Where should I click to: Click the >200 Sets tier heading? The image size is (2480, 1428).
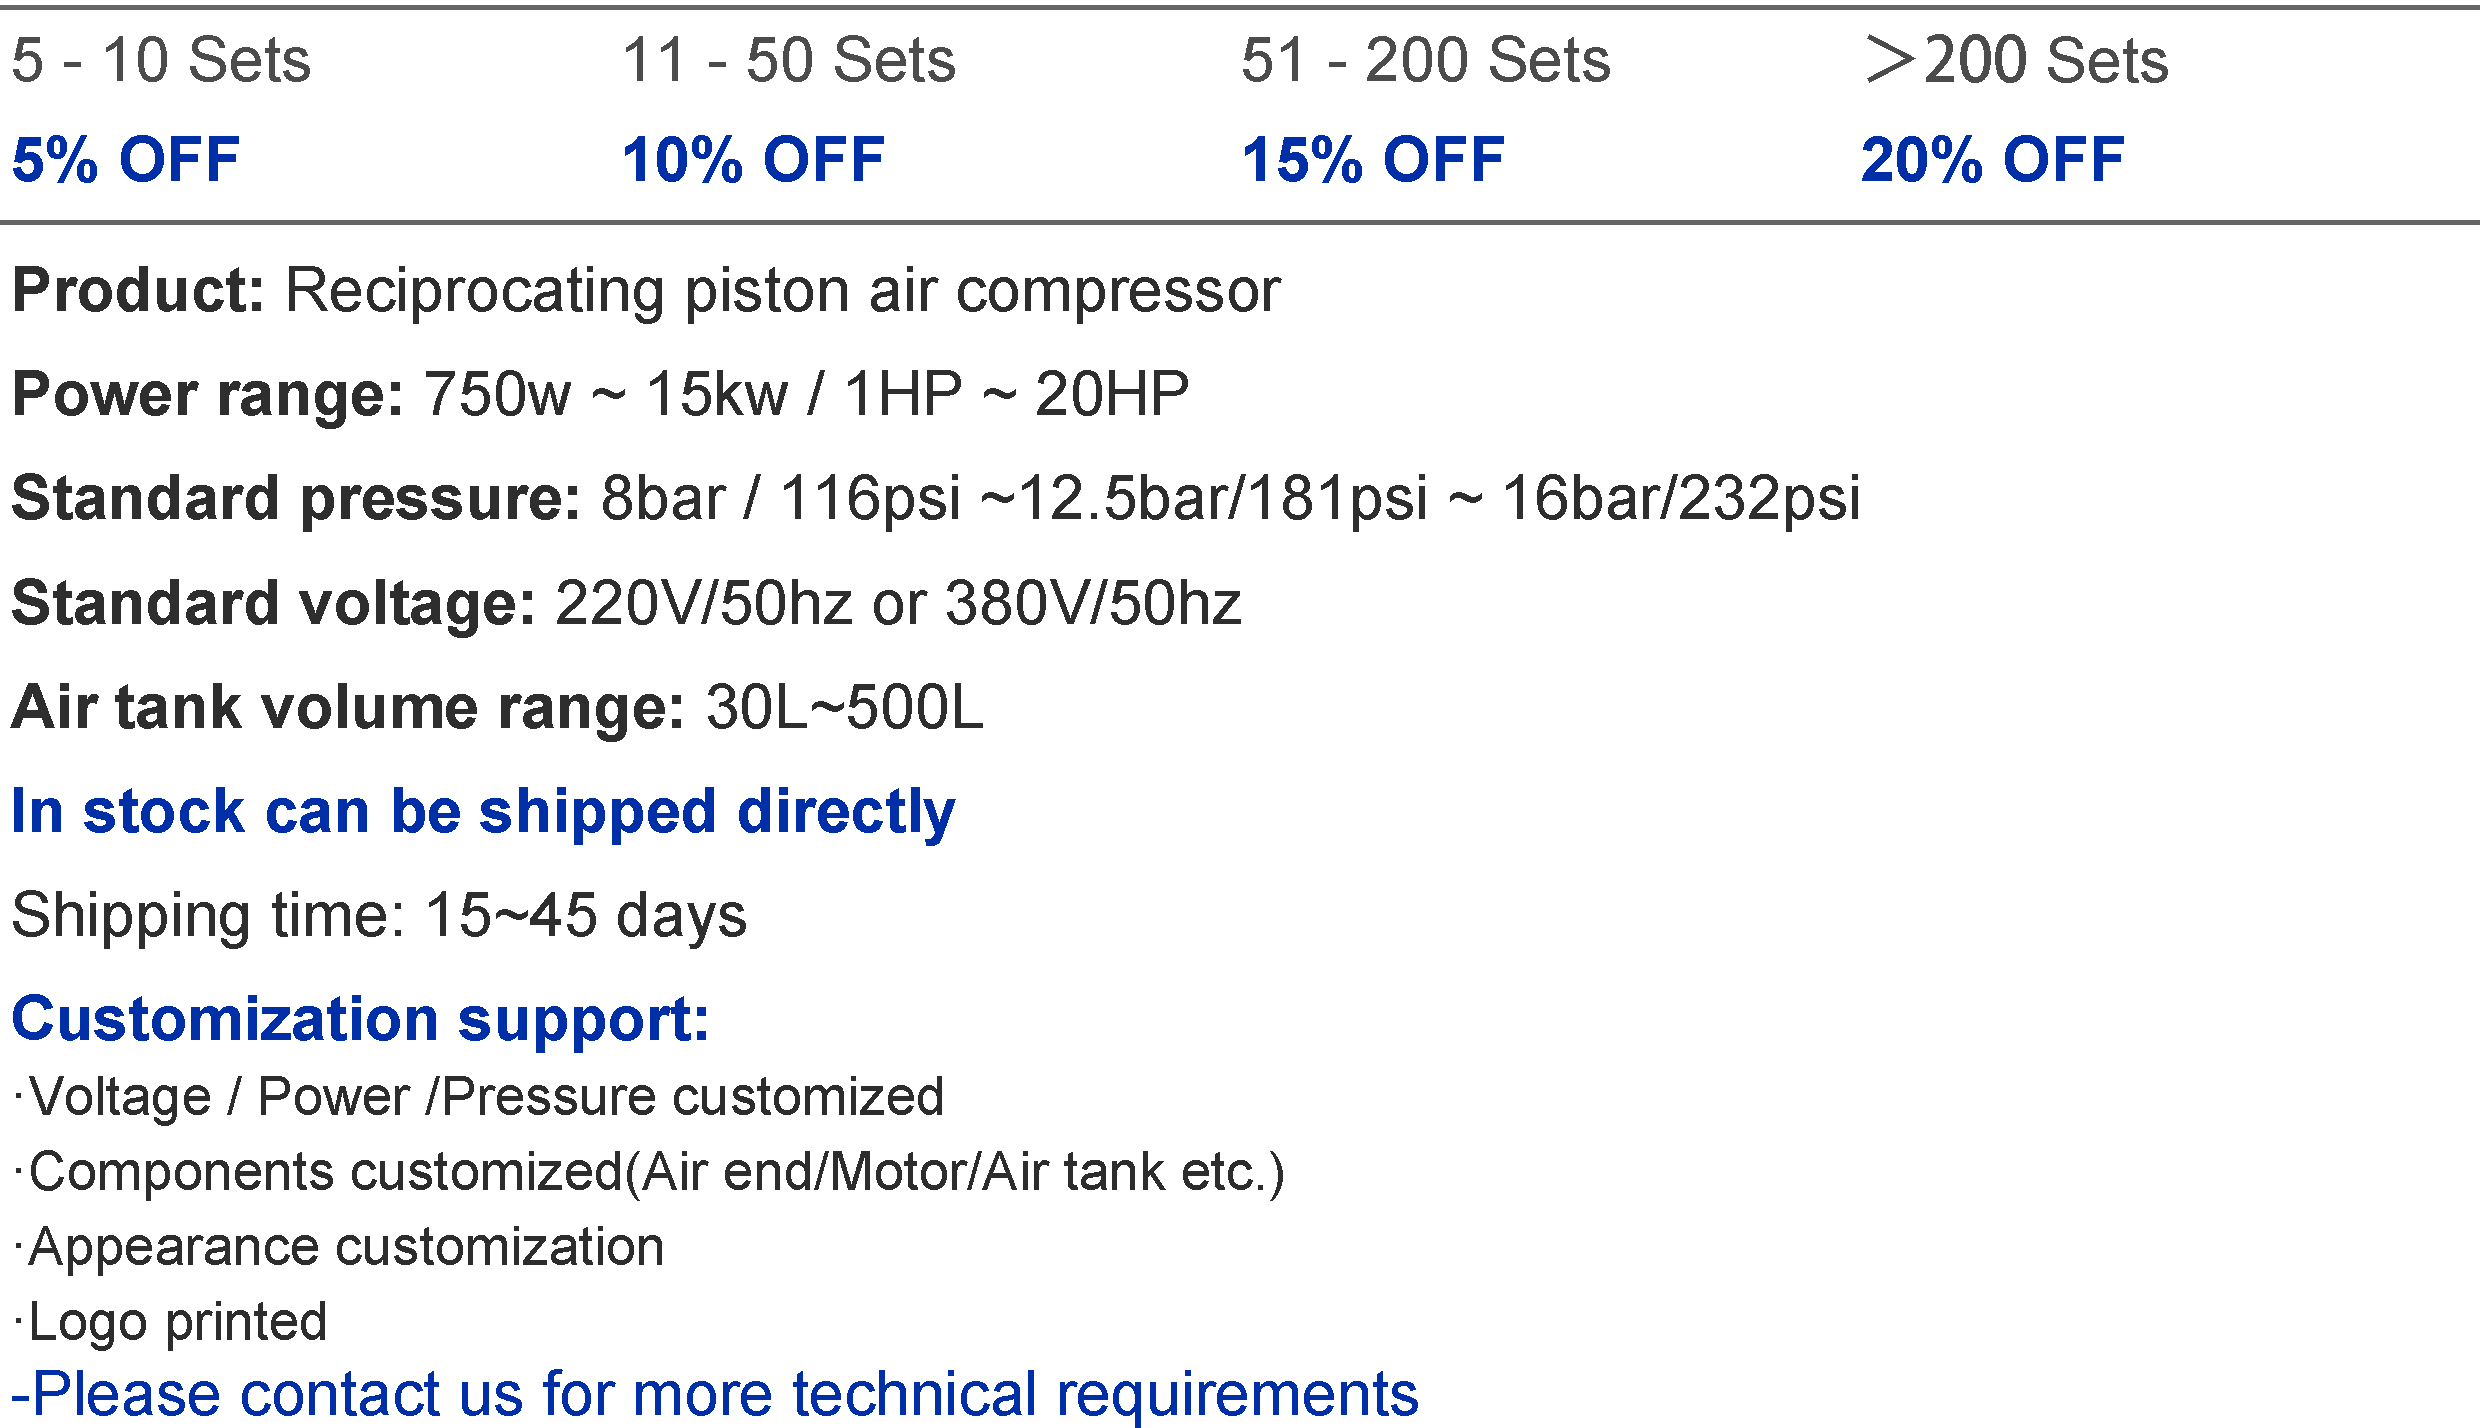point(2016,60)
